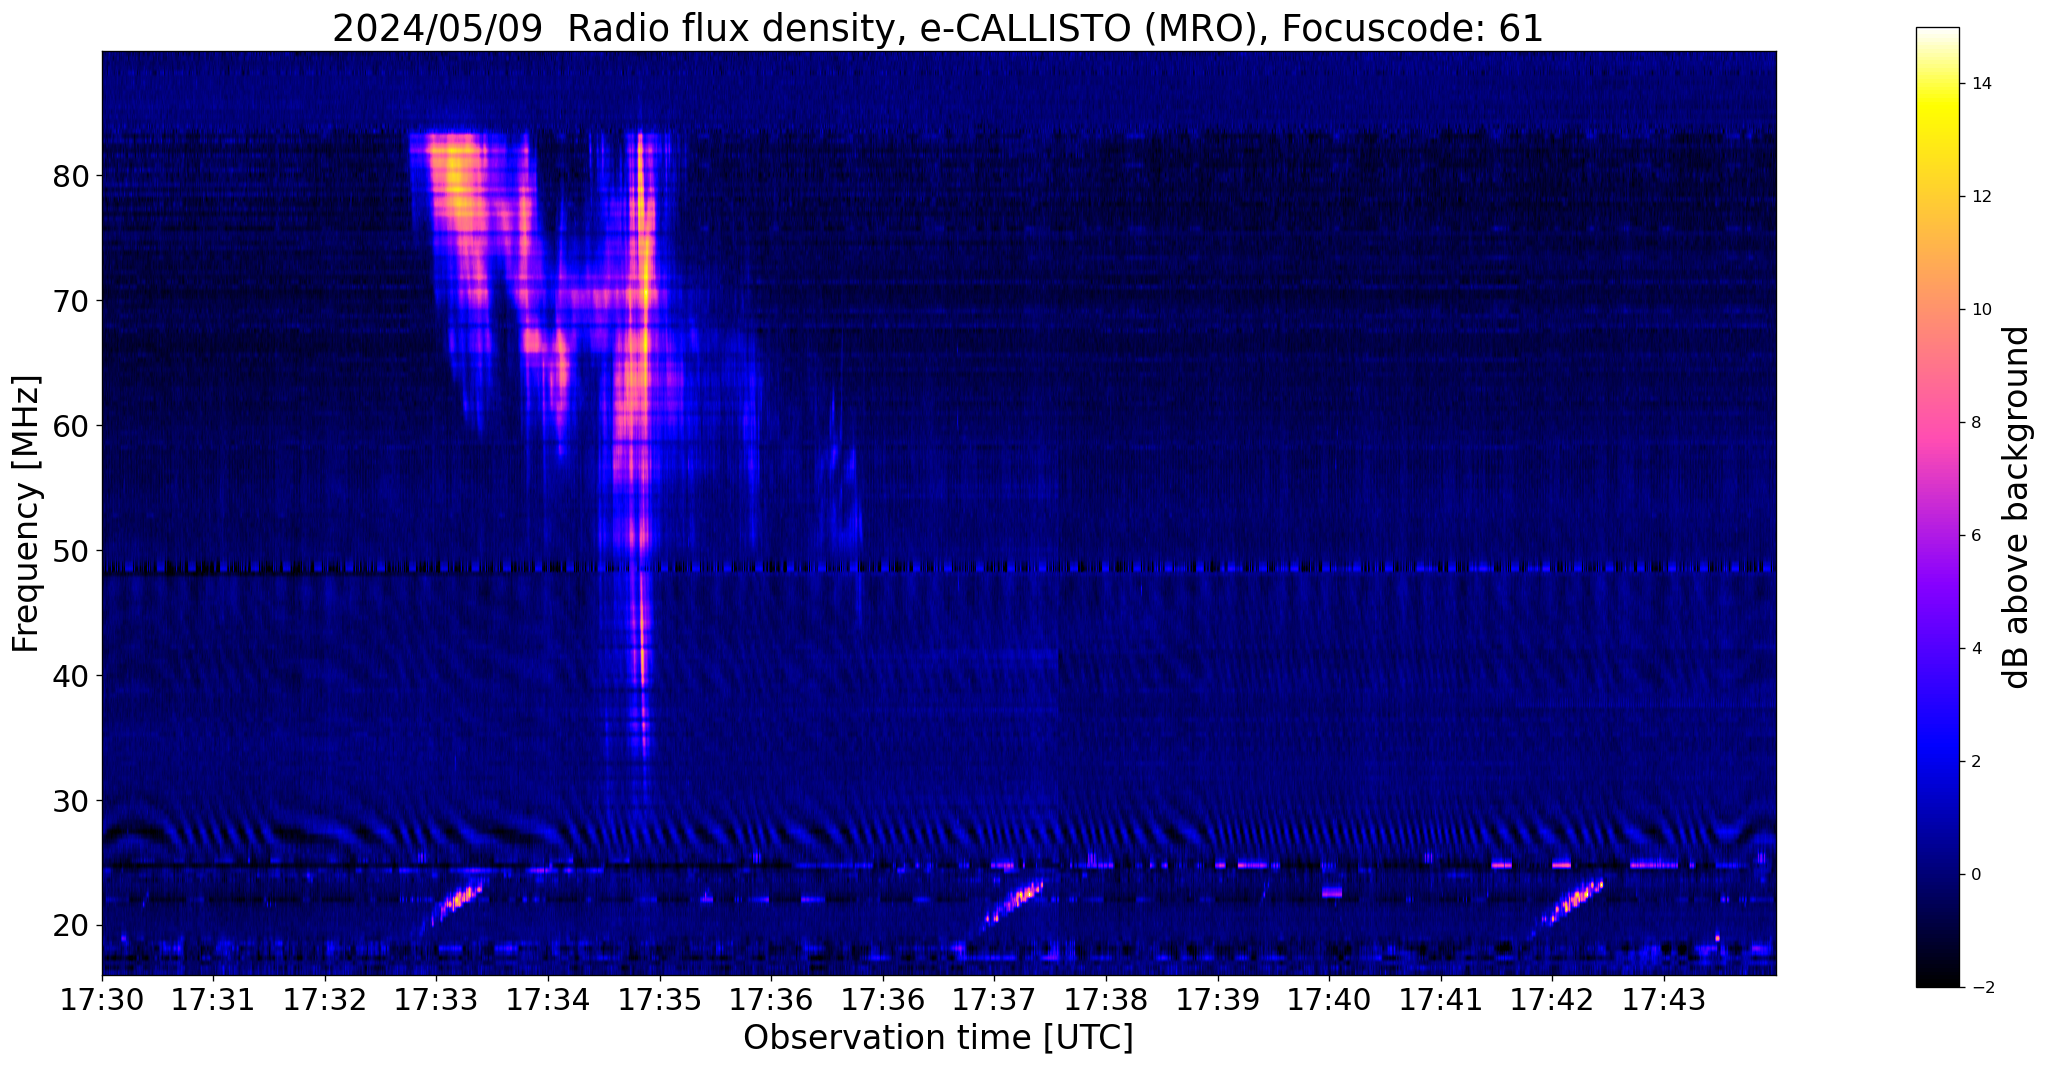Click the 'Frequency [MHz]' y-axis label

(27, 514)
